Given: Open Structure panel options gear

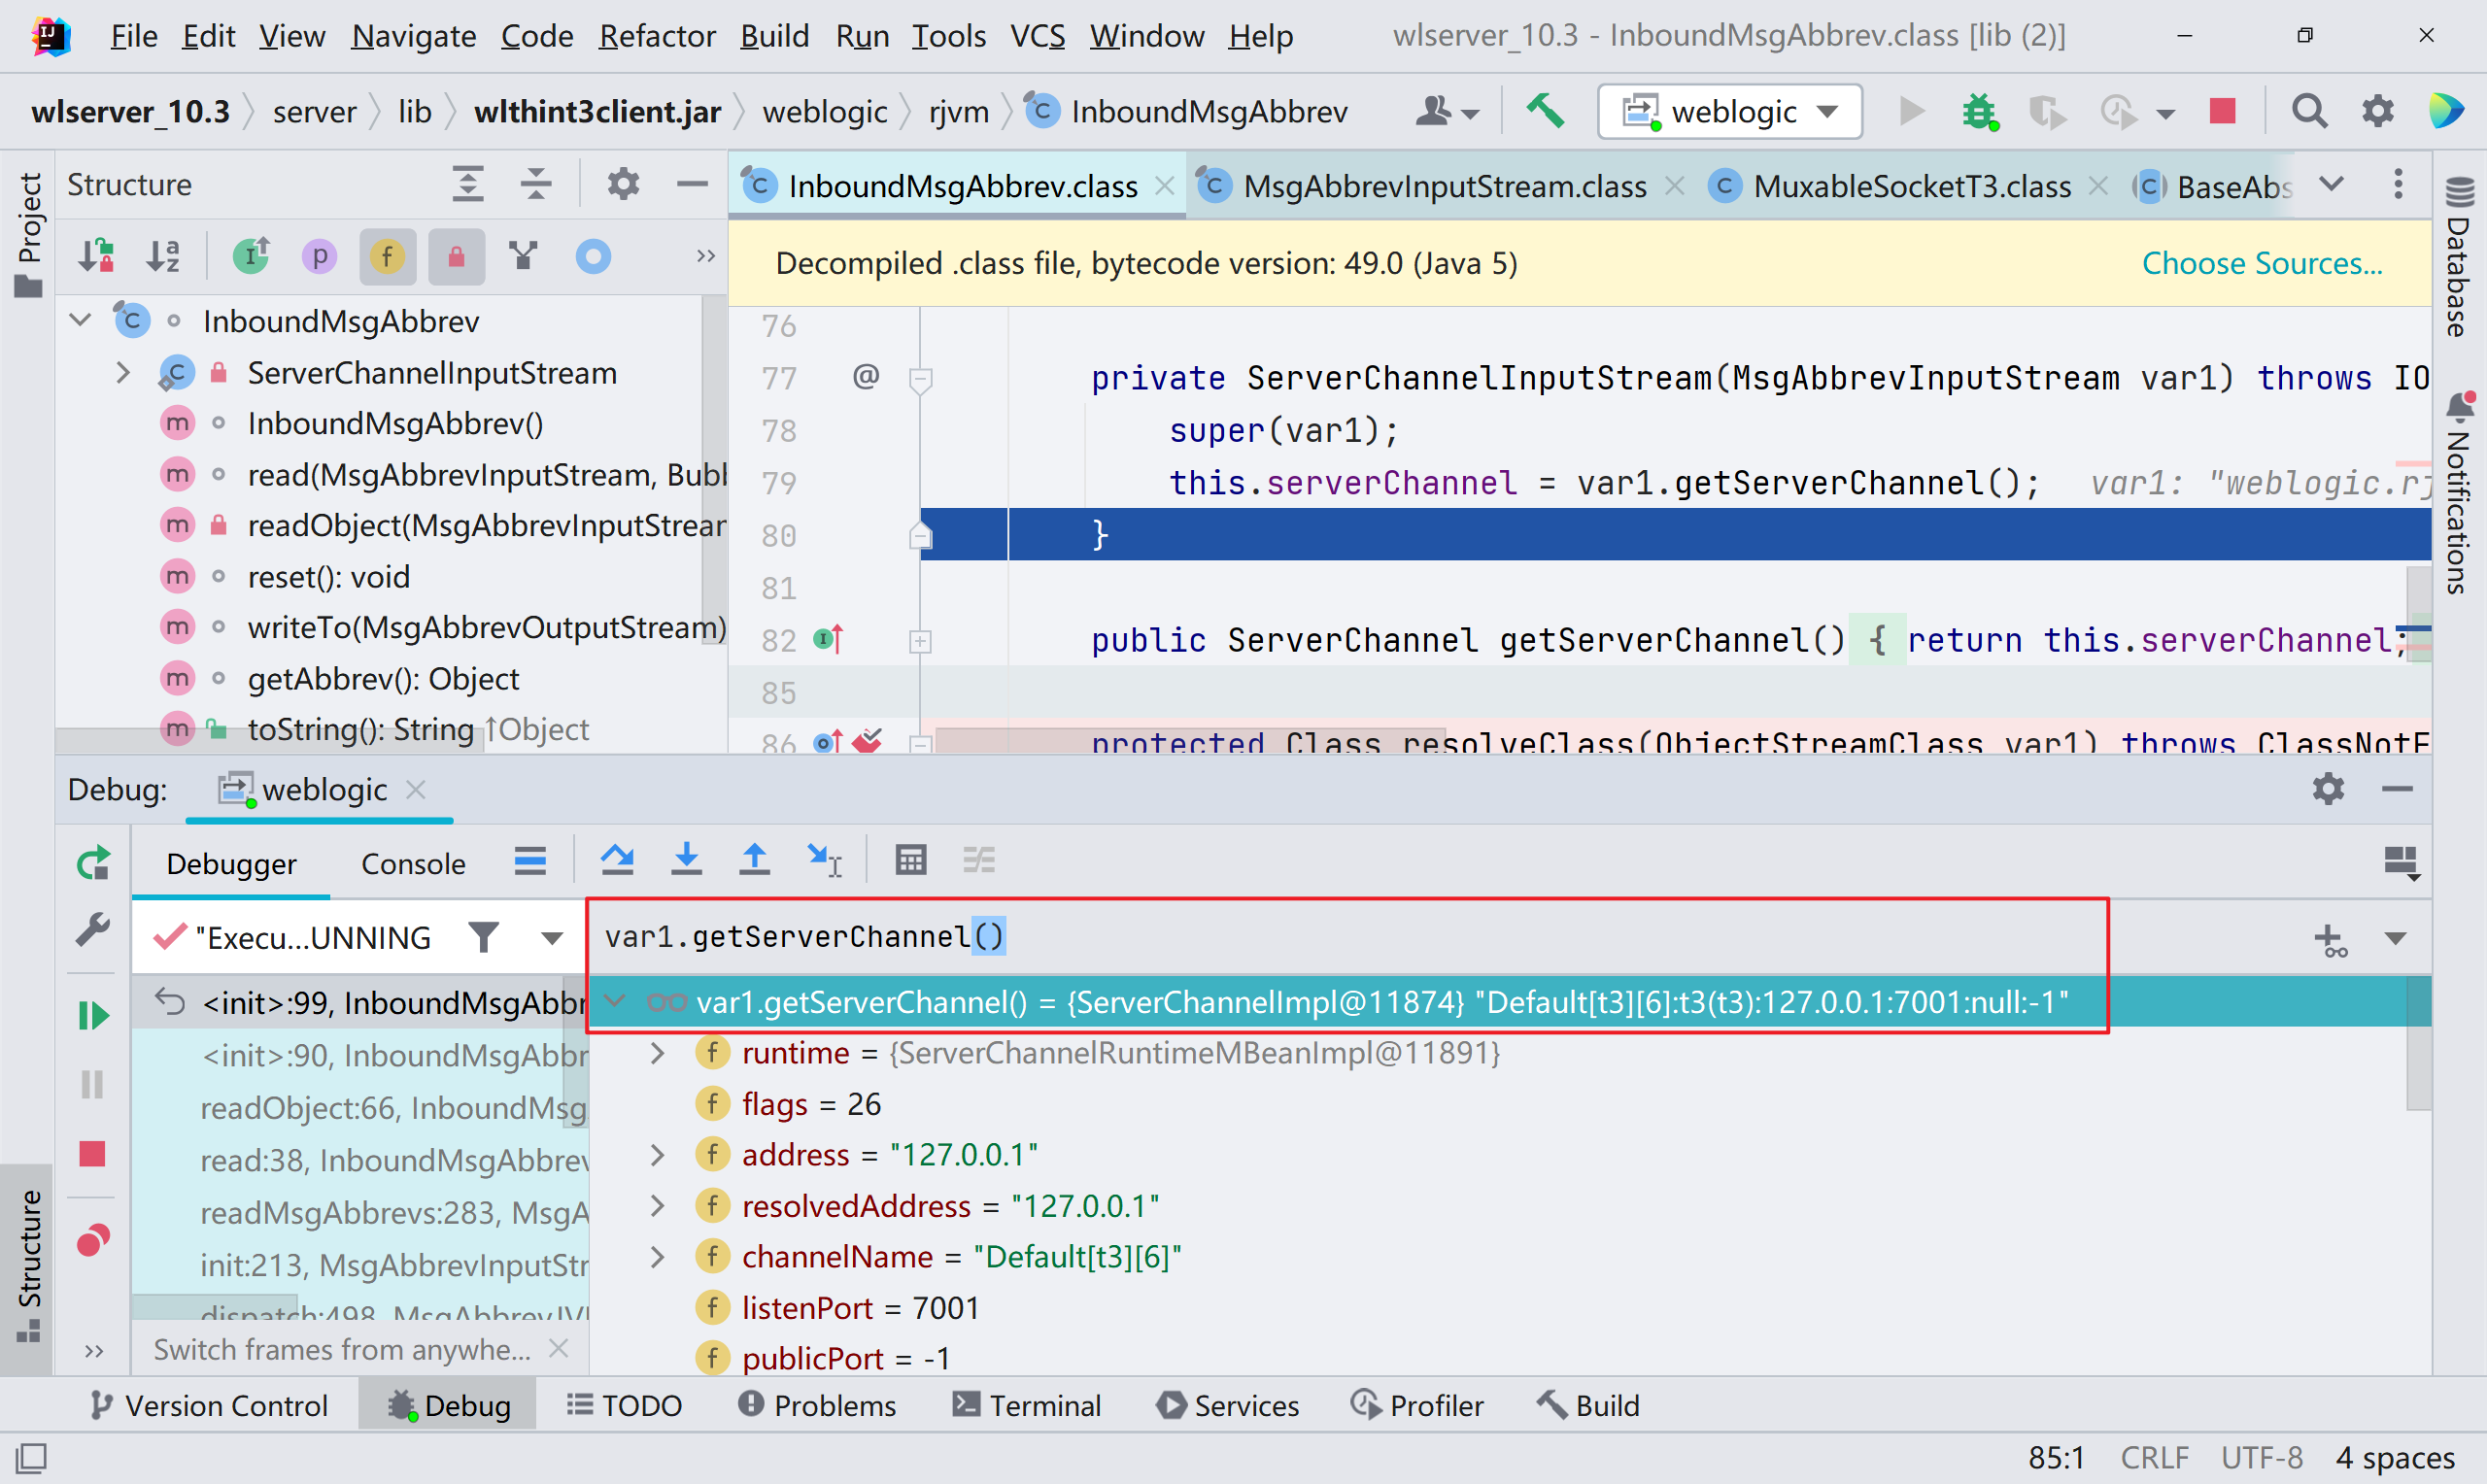Looking at the screenshot, I should 623,184.
